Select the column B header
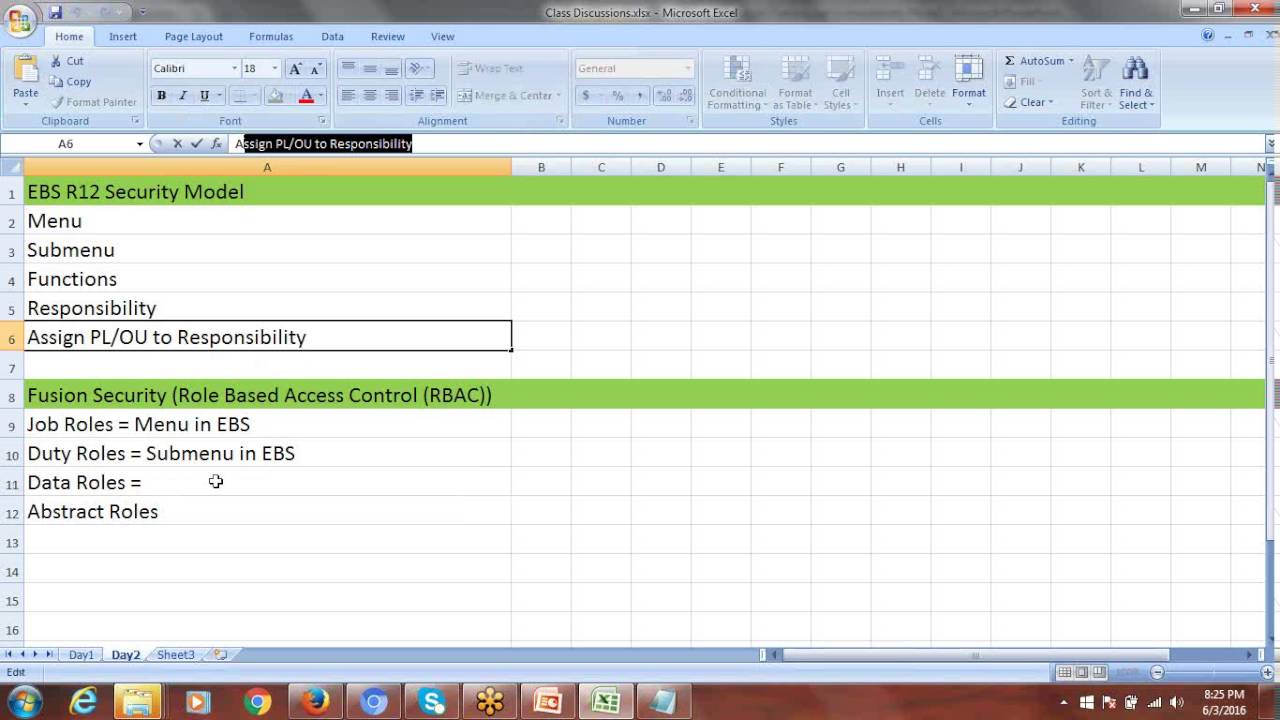The height and width of the screenshot is (720, 1280). (541, 167)
